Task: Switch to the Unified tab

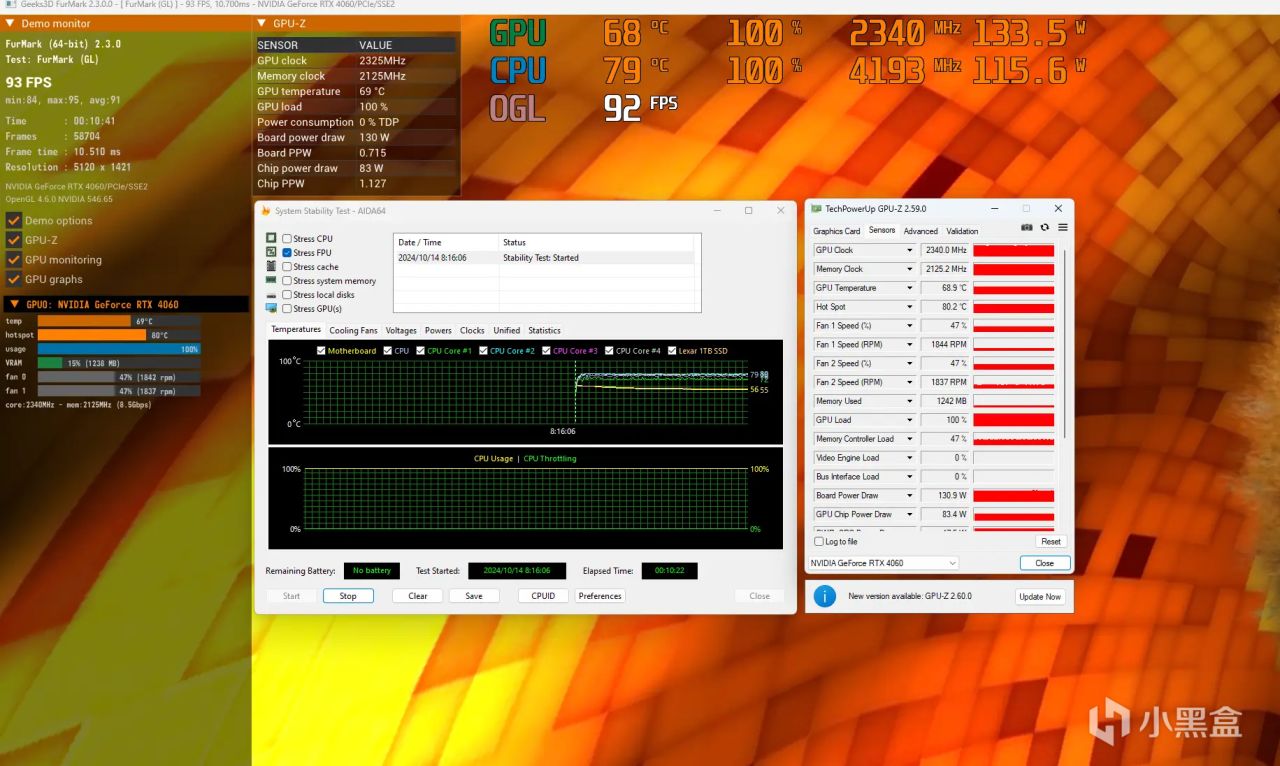Action: pyautogui.click(x=507, y=330)
